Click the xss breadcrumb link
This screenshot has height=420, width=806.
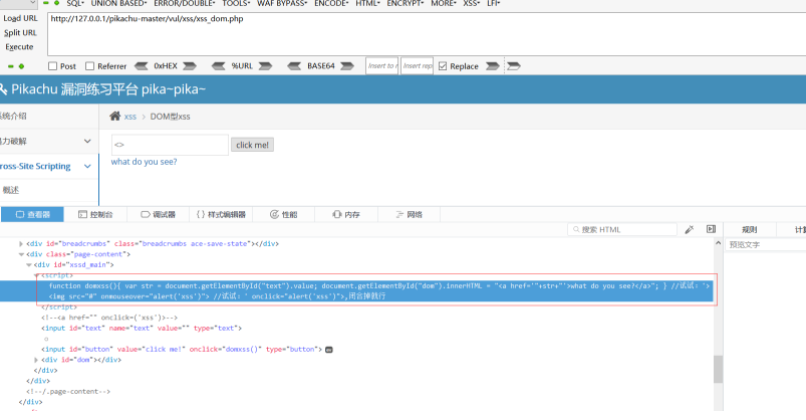130,117
